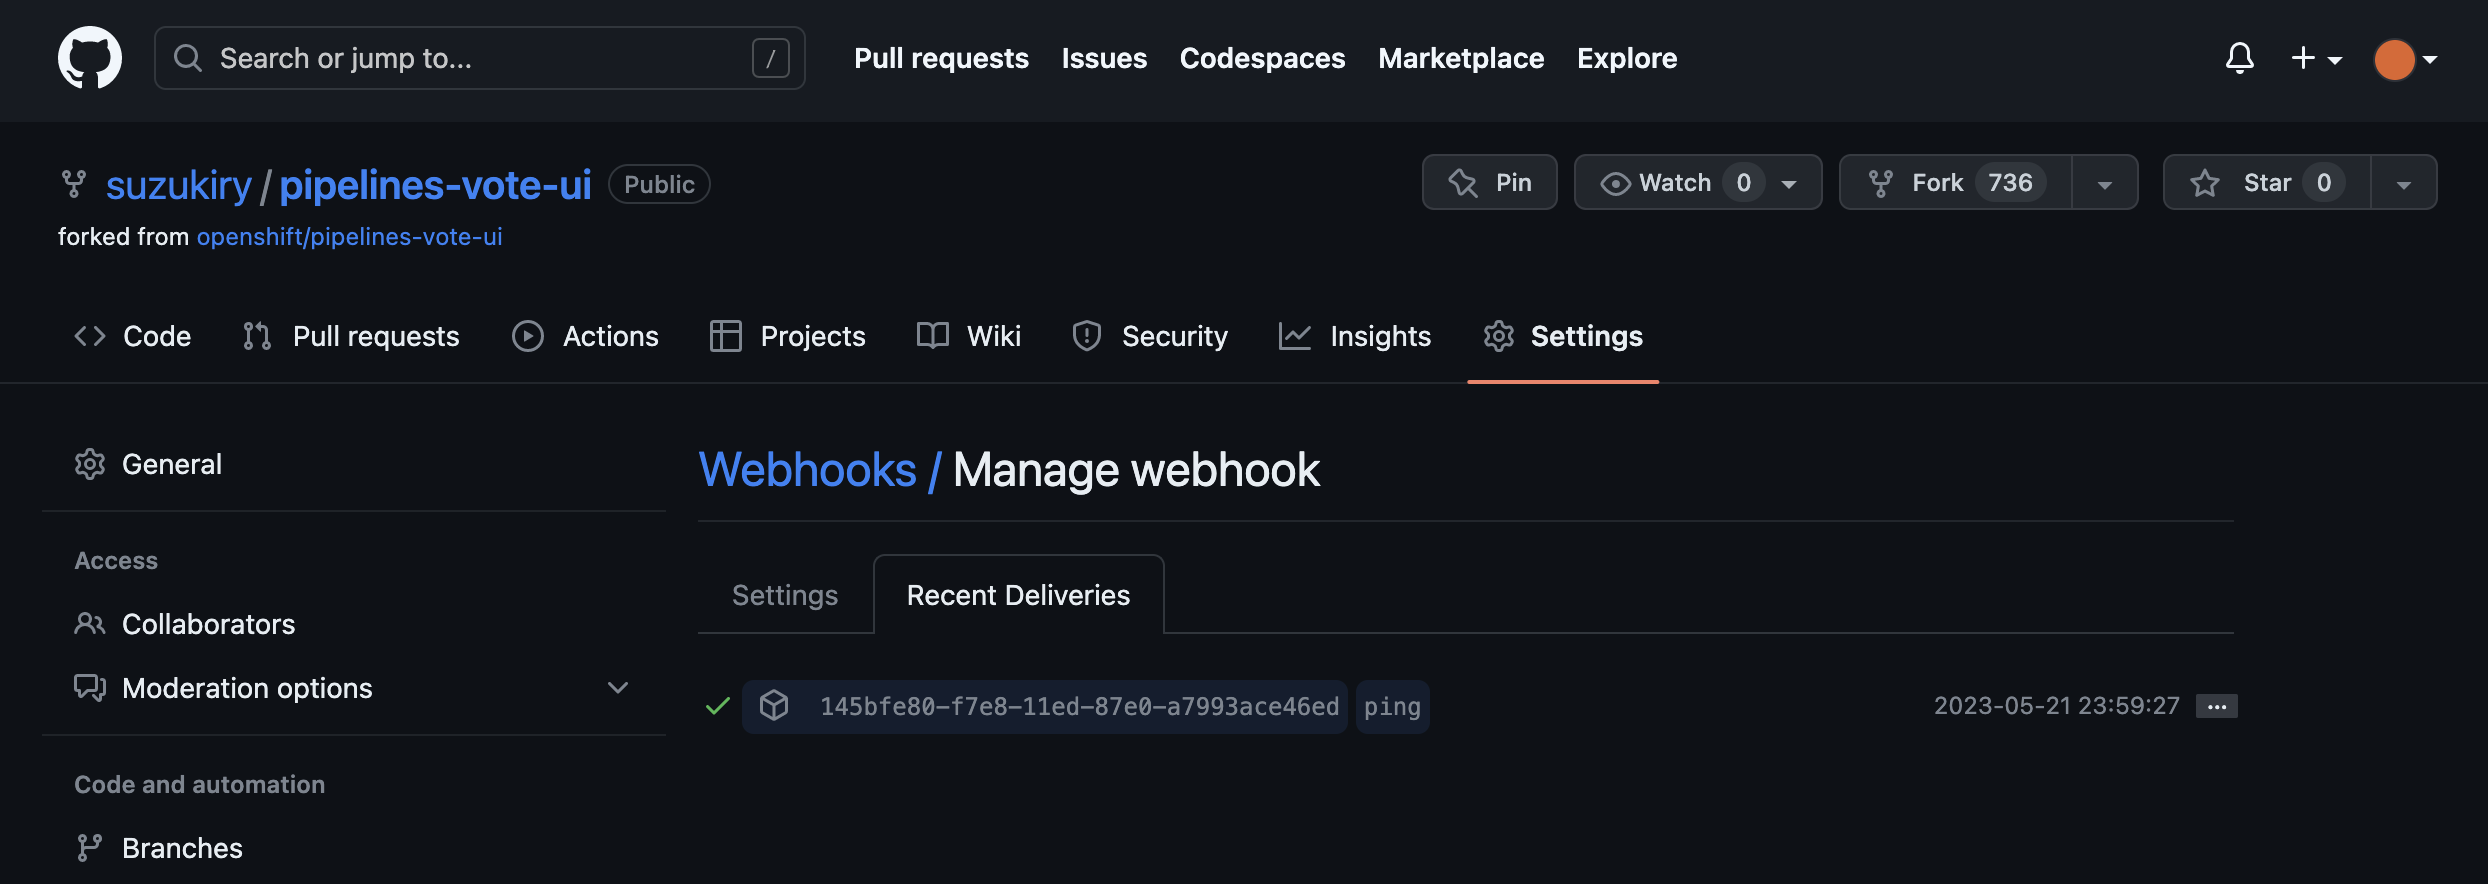Go to the suzukiry owner profile link
This screenshot has height=884, width=2488.
point(179,185)
